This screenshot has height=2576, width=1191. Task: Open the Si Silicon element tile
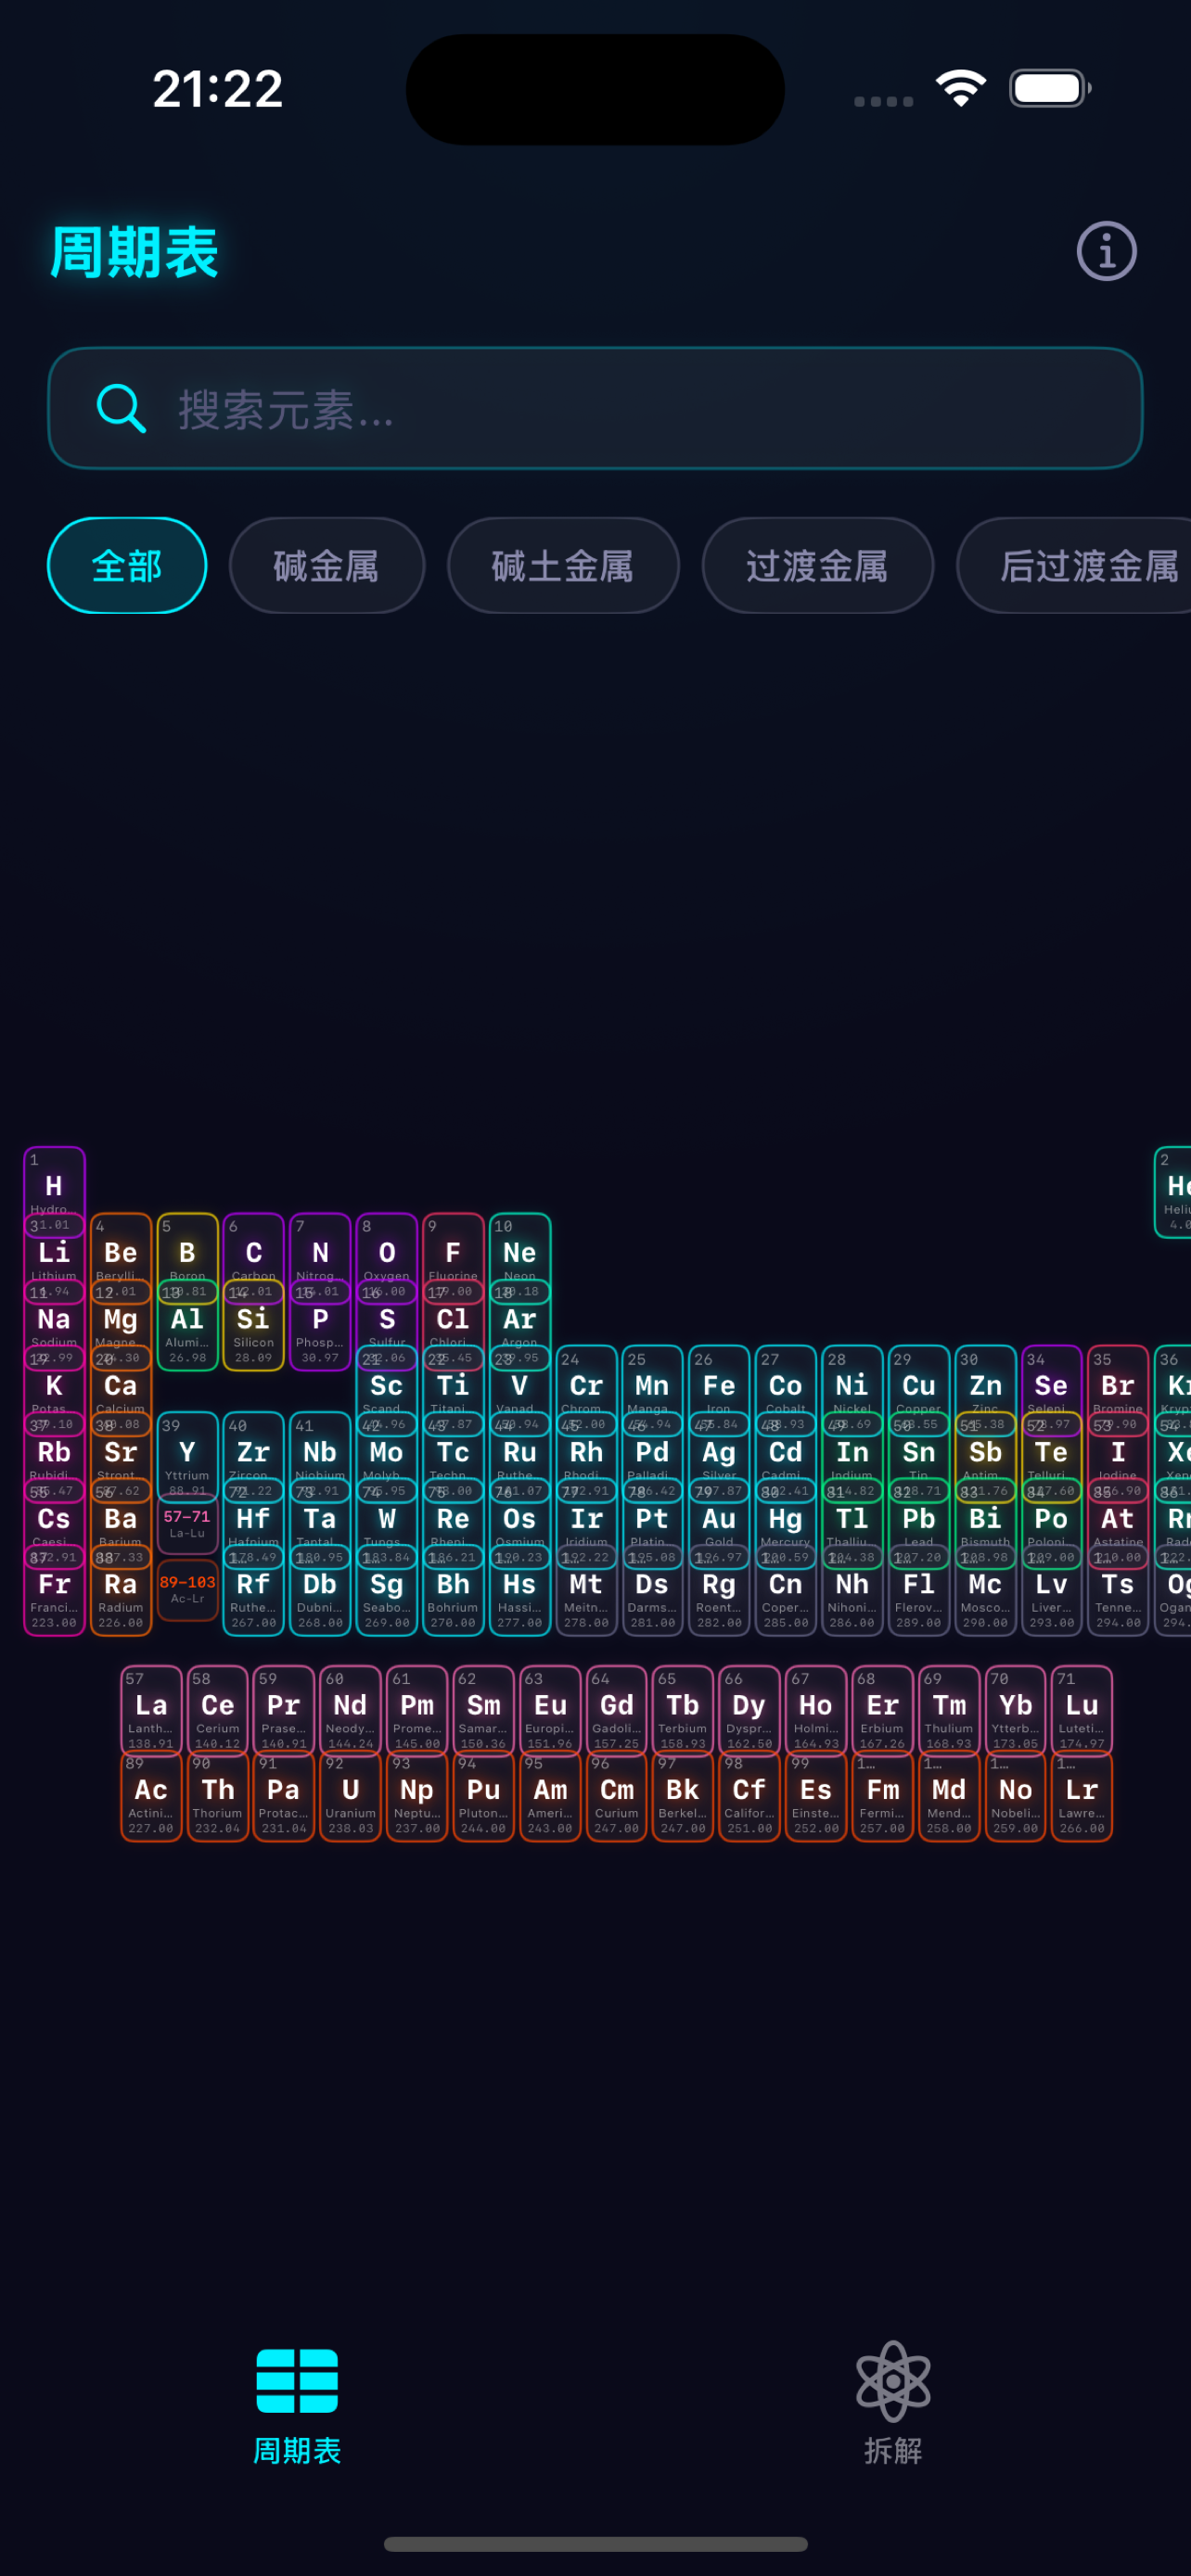[x=254, y=1325]
